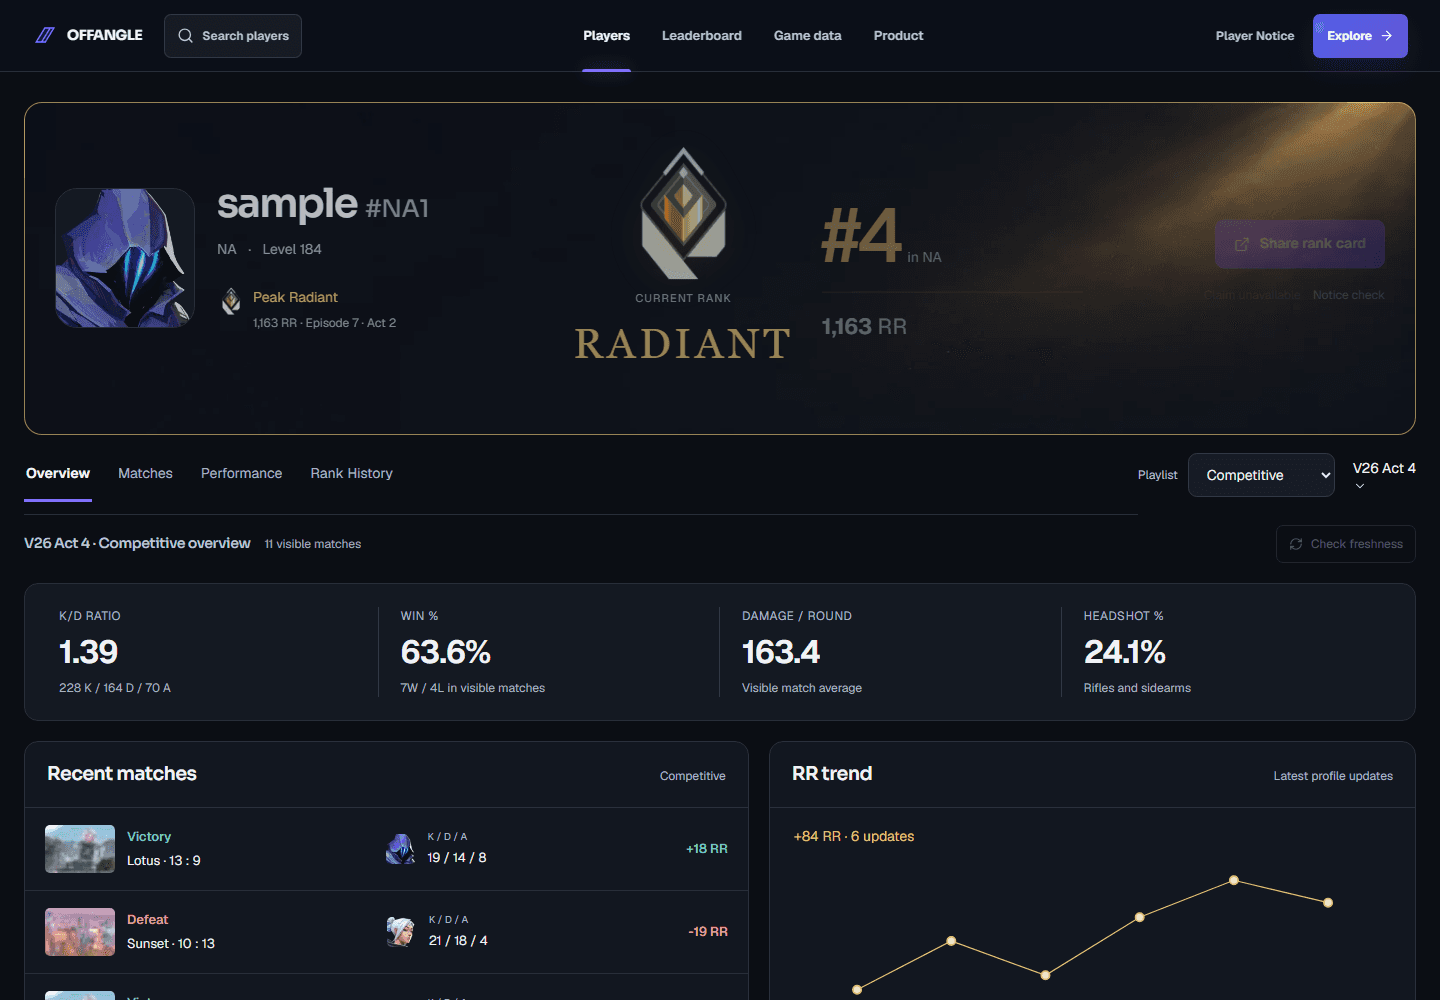This screenshot has width=1440, height=1000.
Task: Click the magnifier icon in player search
Action: point(185,36)
